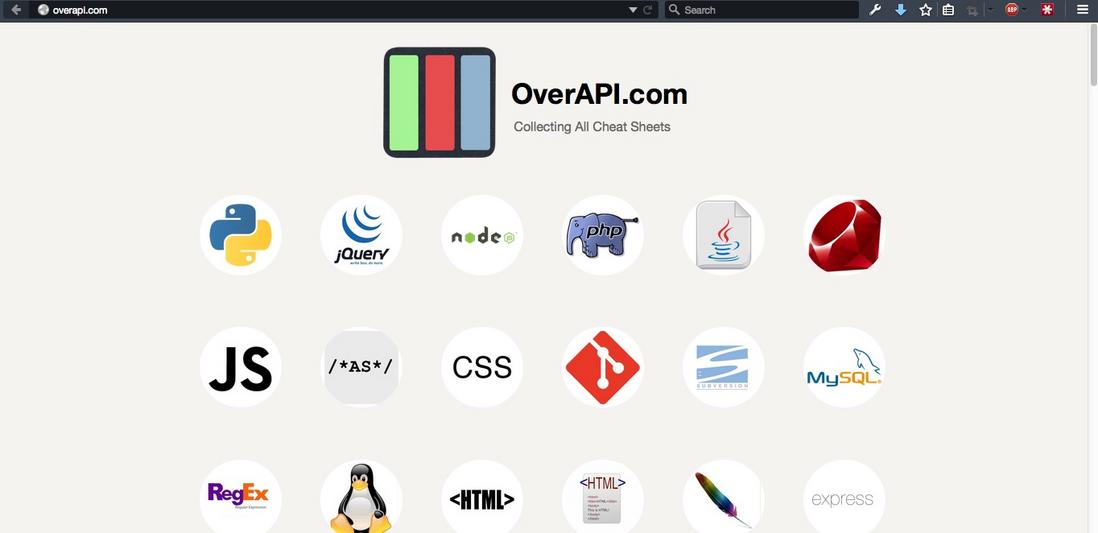Open the RegEx cheat sheet icon
1098x533 pixels.
pyautogui.click(x=240, y=497)
